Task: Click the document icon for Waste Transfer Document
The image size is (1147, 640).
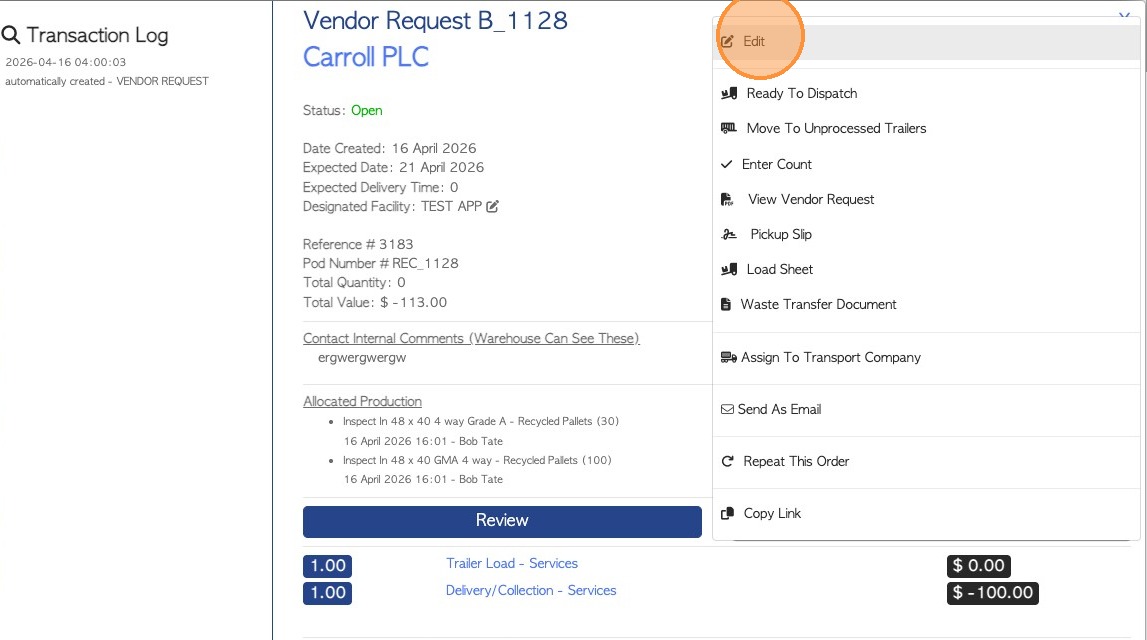Action: (726, 304)
